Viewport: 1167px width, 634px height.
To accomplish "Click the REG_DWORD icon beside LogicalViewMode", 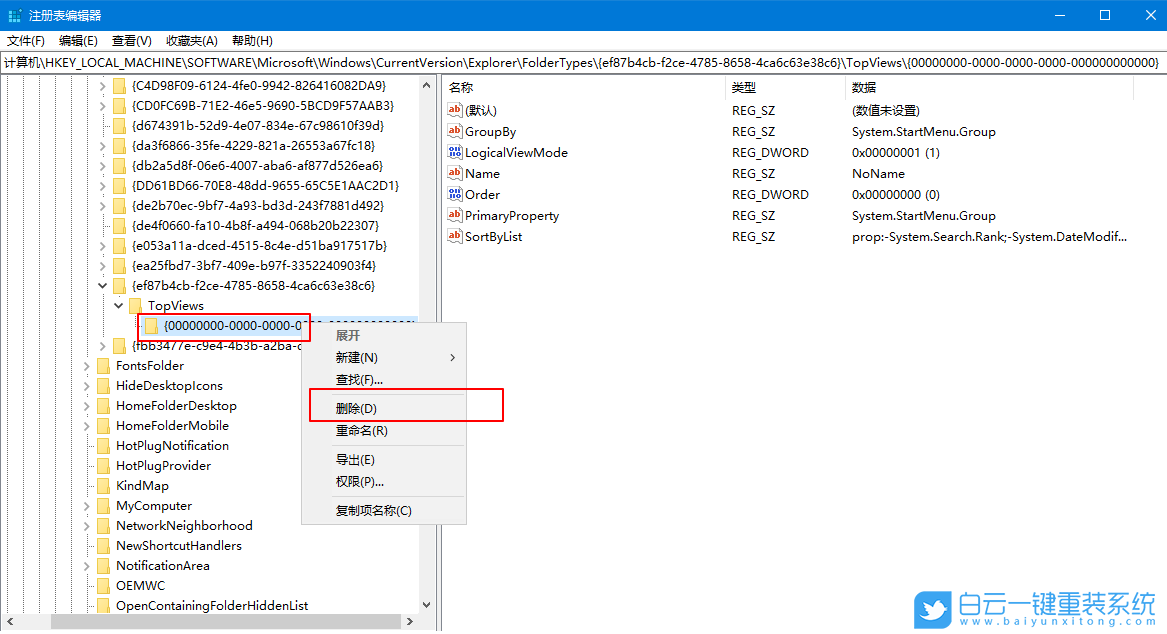I will 458,152.
